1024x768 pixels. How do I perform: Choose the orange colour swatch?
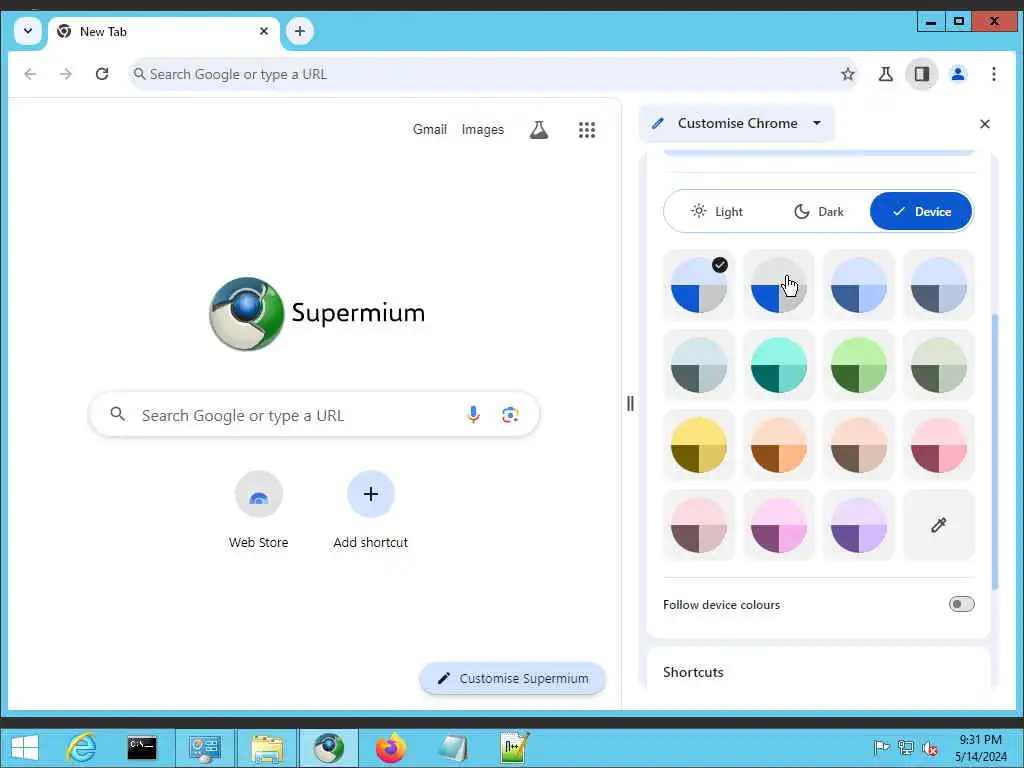(778, 445)
